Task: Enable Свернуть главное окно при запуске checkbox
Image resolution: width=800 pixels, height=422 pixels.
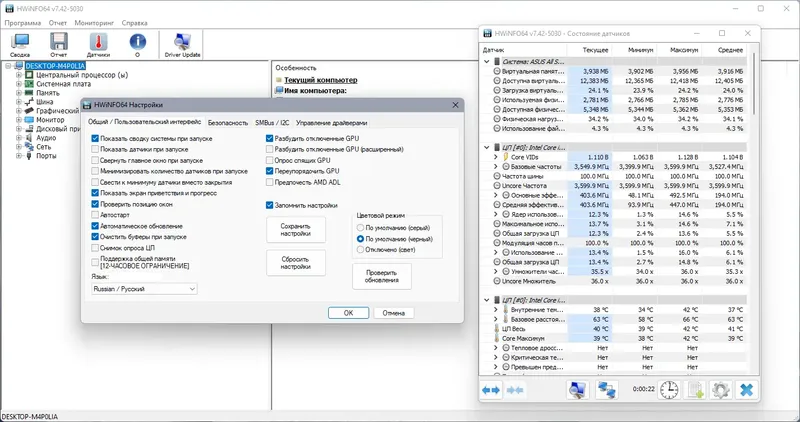Action: coord(95,160)
